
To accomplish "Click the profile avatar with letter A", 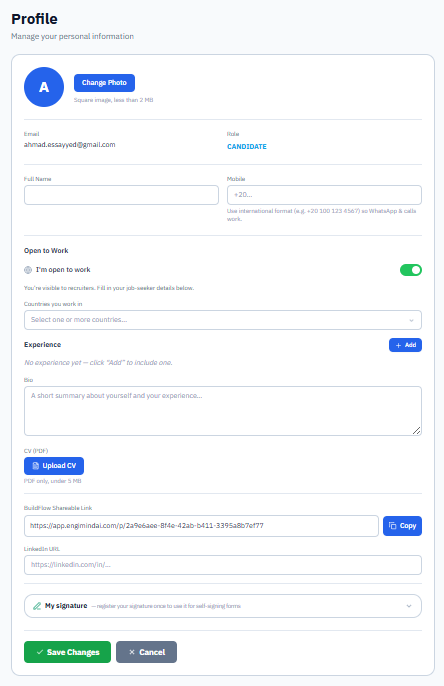I will [x=44, y=87].
